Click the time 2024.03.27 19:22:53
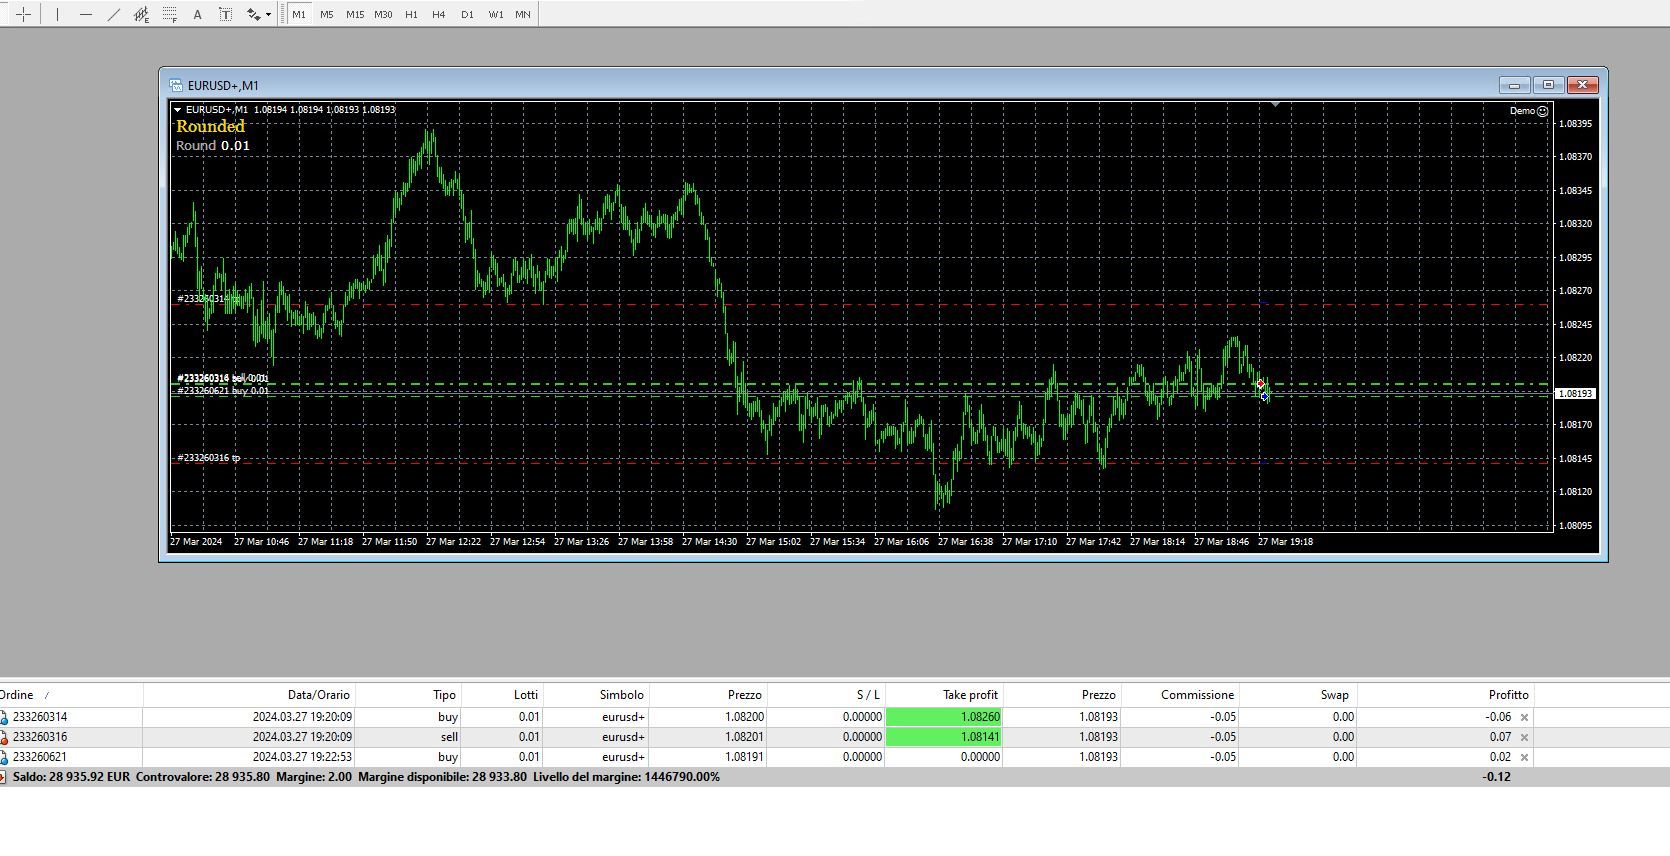 [302, 757]
